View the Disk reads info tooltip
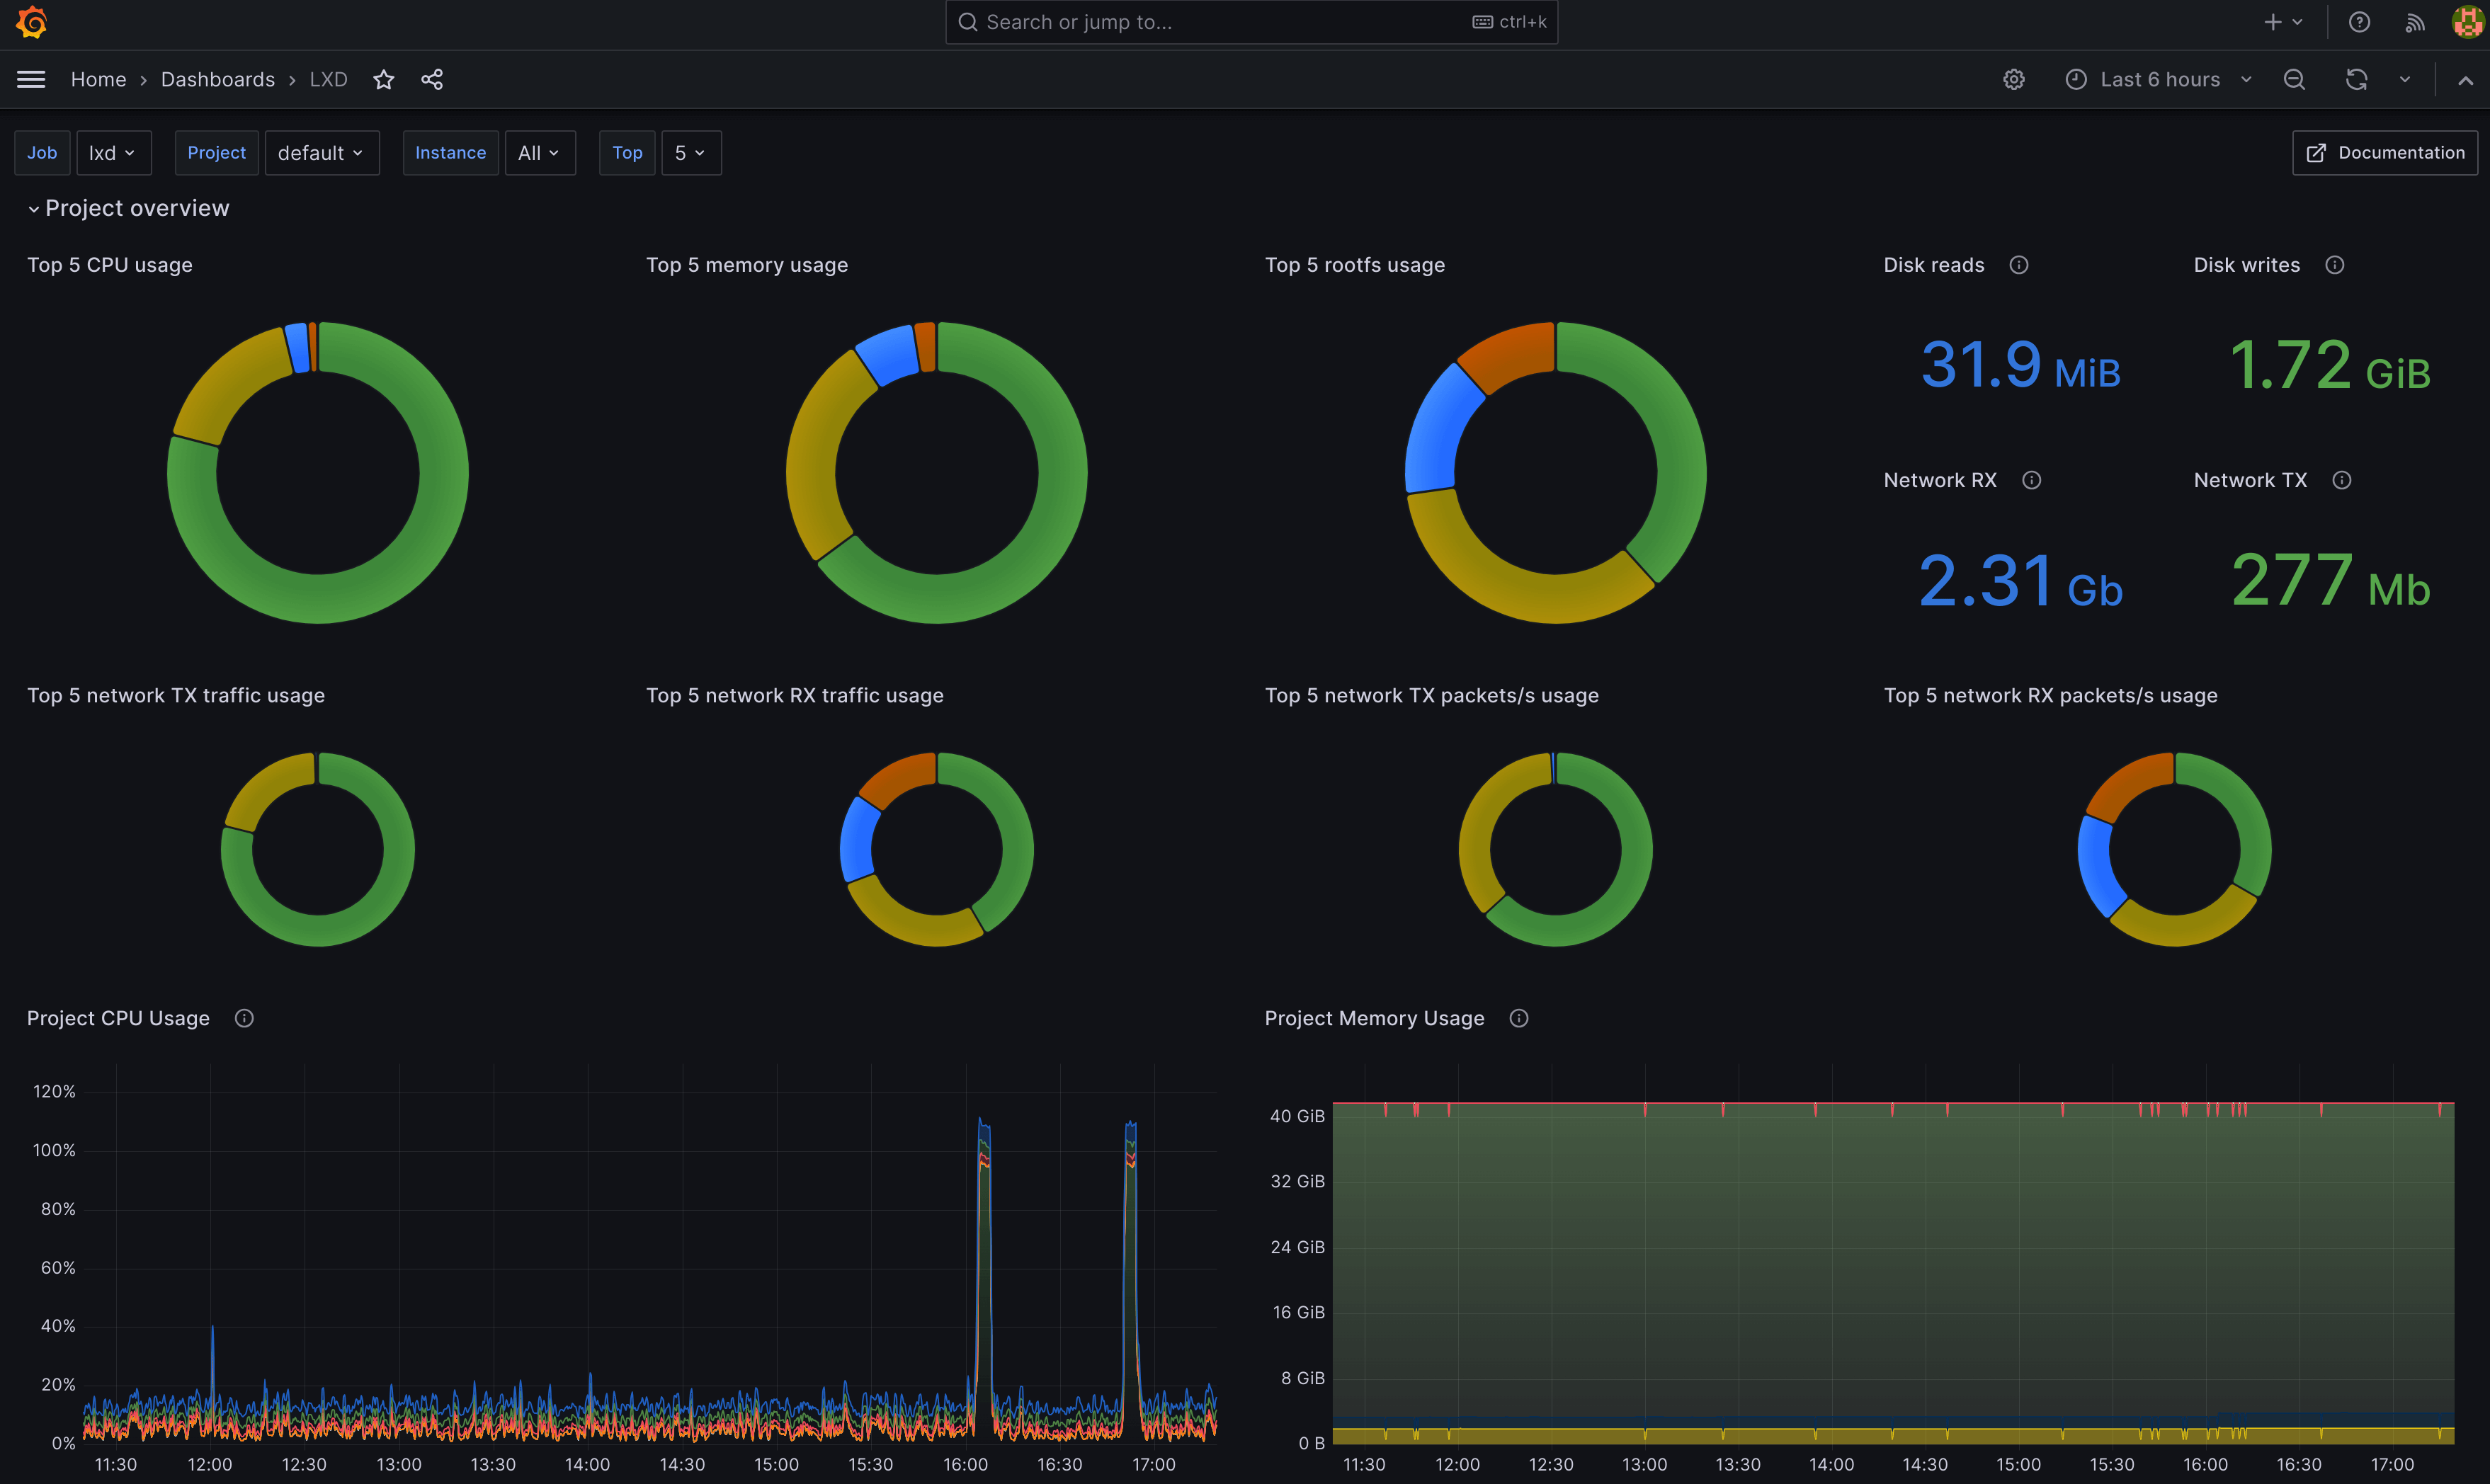Image resolution: width=2490 pixels, height=1484 pixels. tap(2019, 265)
